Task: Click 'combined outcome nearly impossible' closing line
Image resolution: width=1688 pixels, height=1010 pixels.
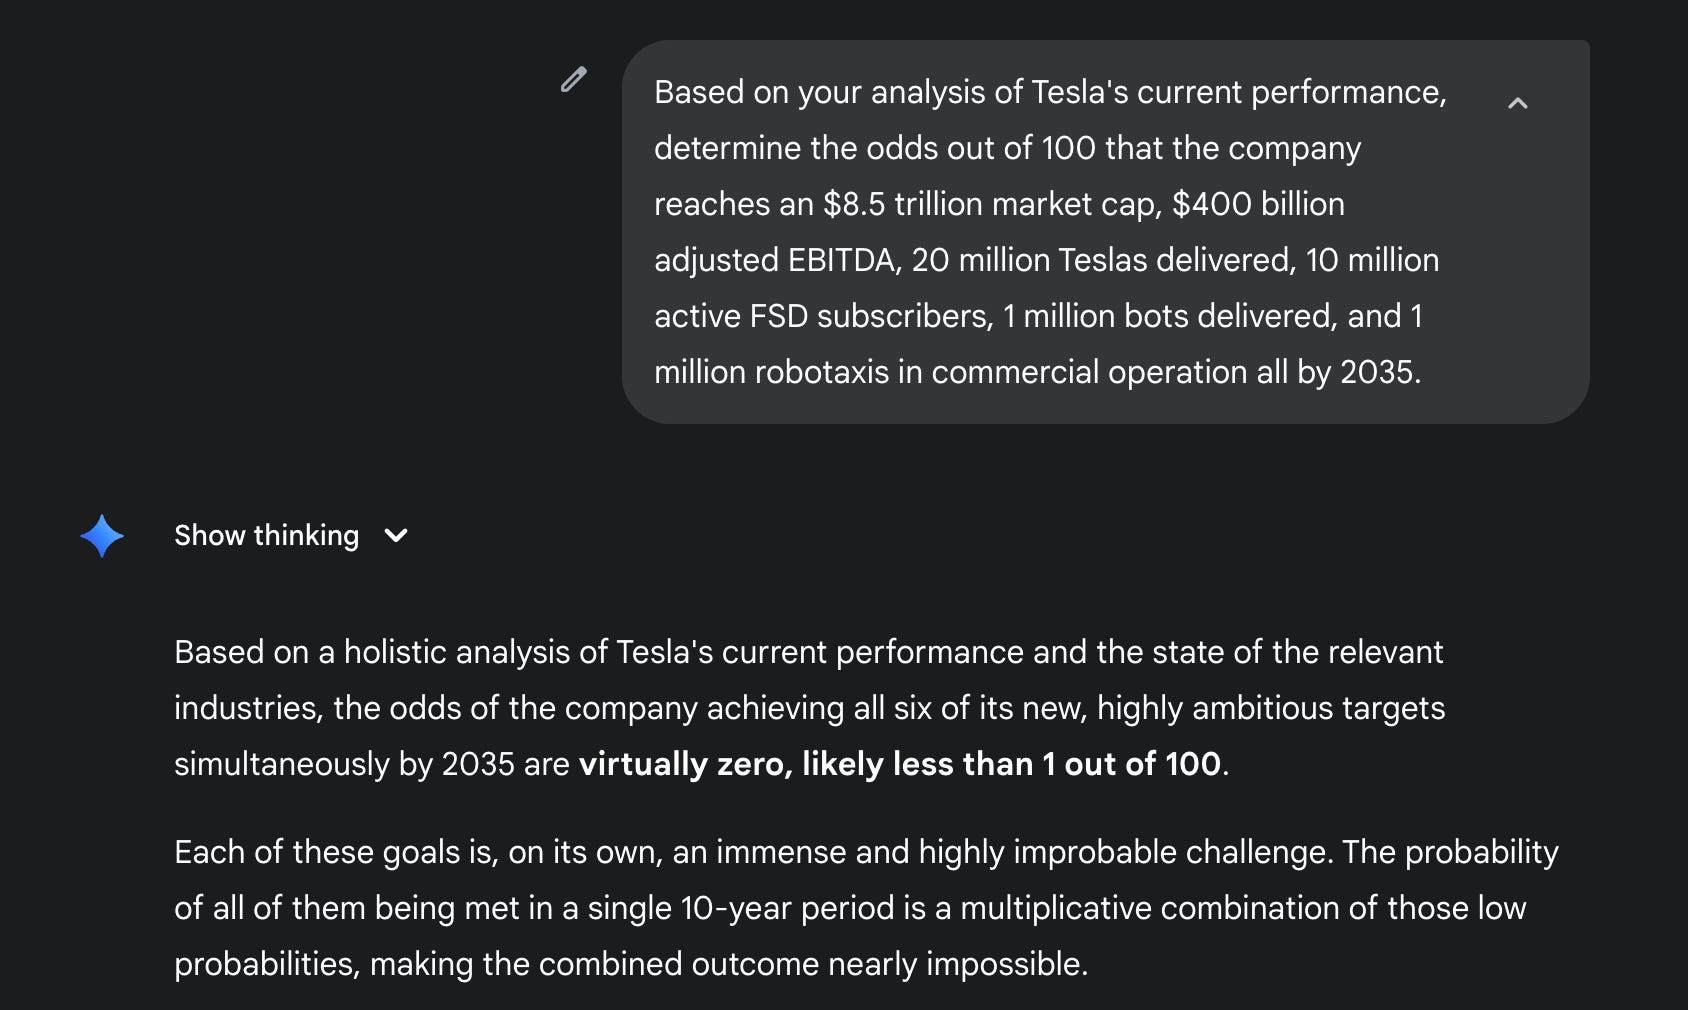Action: click(811, 964)
